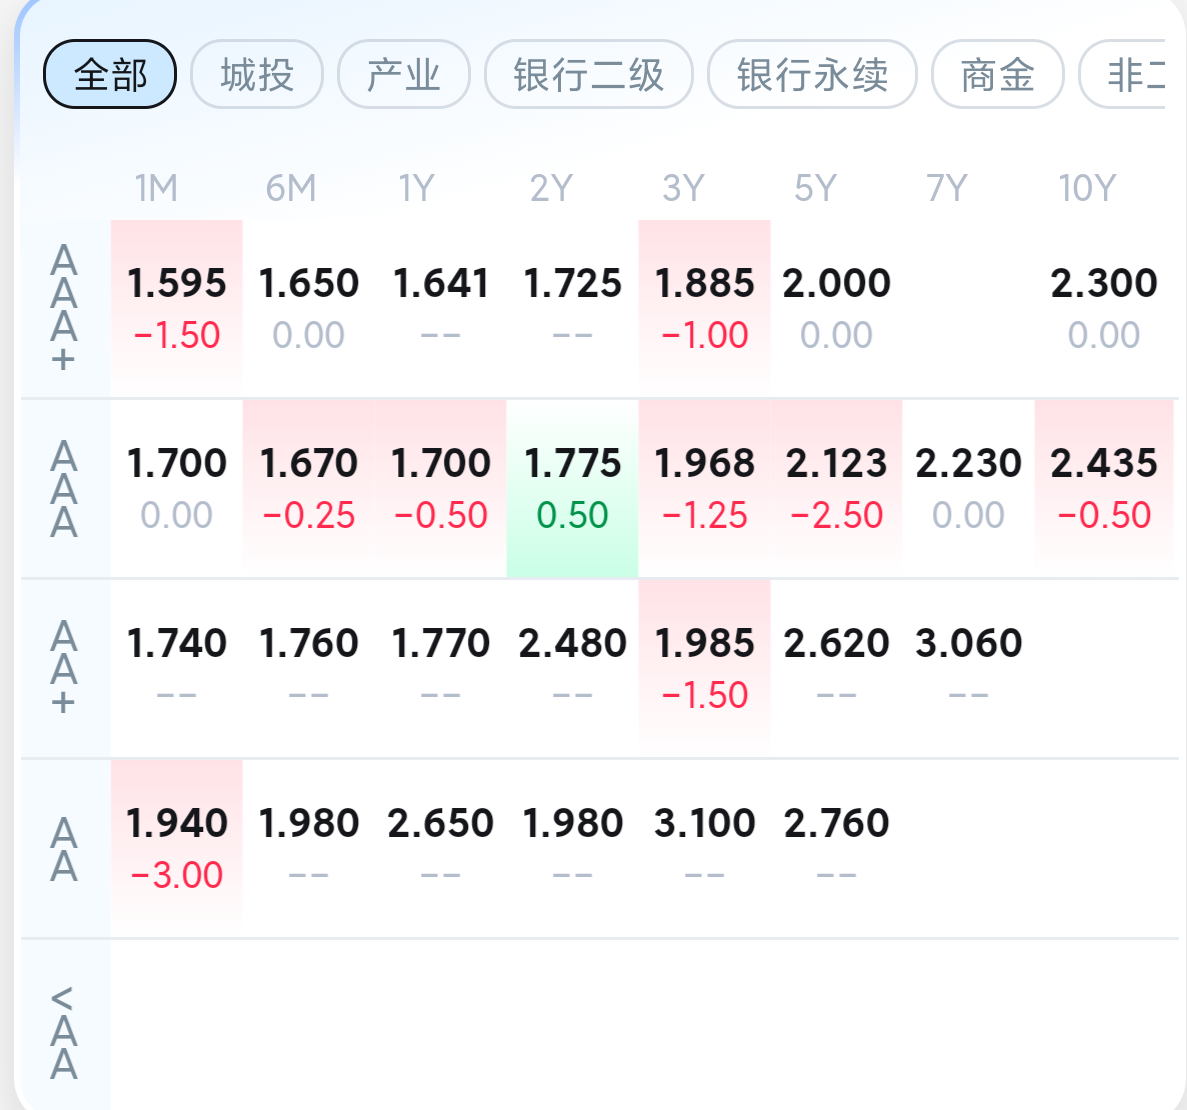1187x1110 pixels.
Task: Click the AAA+ 1M yield cell 1.595
Action: (x=177, y=305)
